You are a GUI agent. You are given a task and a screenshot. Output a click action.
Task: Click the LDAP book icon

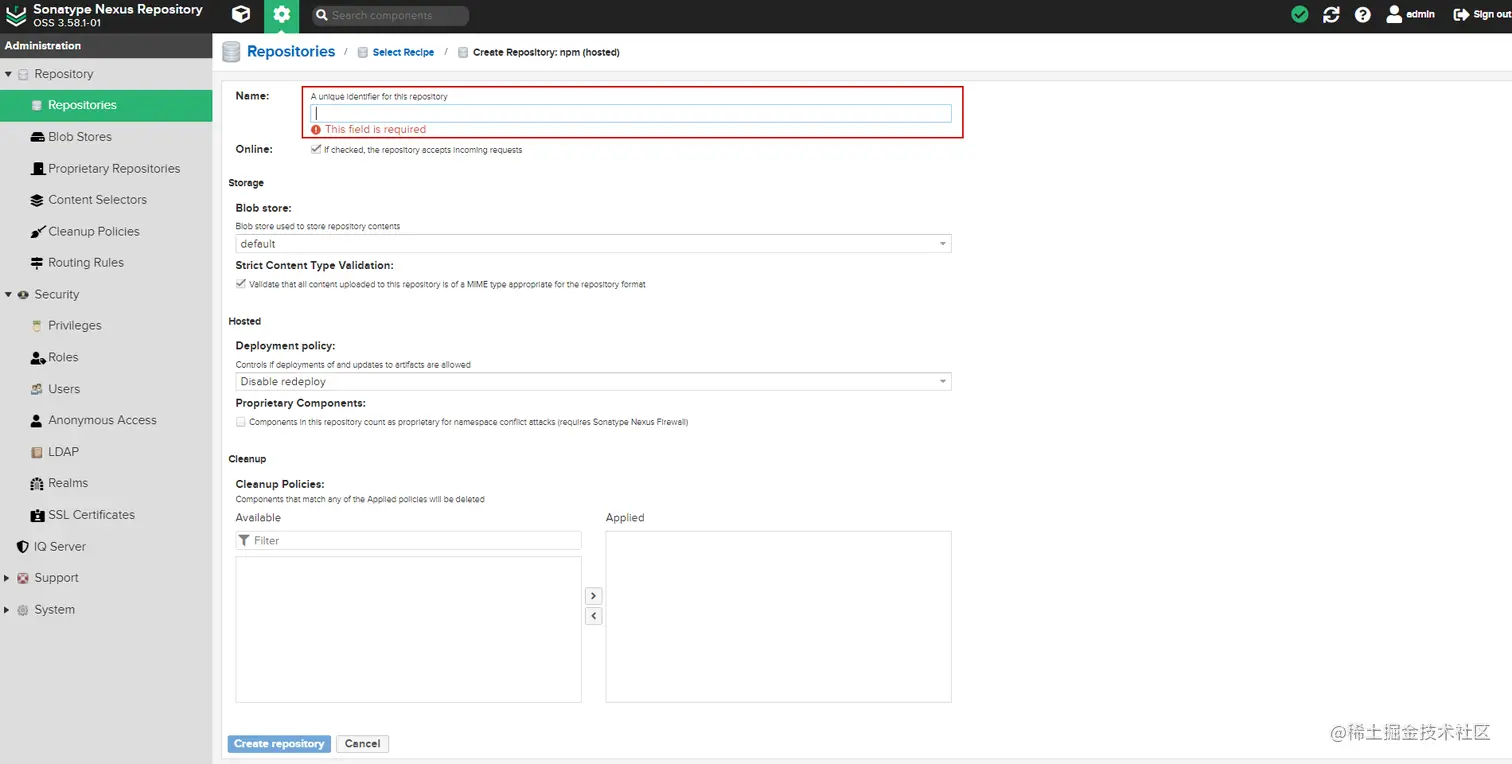coord(37,452)
